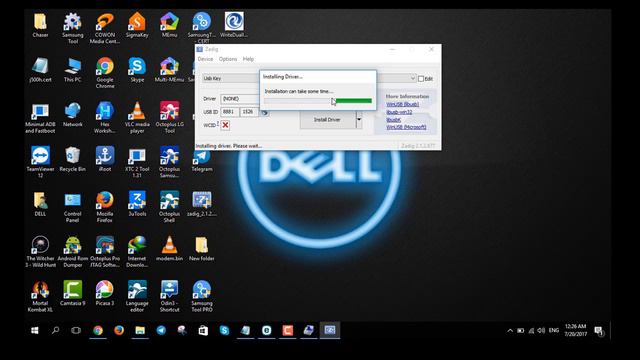The image size is (640, 360).
Task: Select the Chaser folder on the desktop
Action: tap(40, 24)
